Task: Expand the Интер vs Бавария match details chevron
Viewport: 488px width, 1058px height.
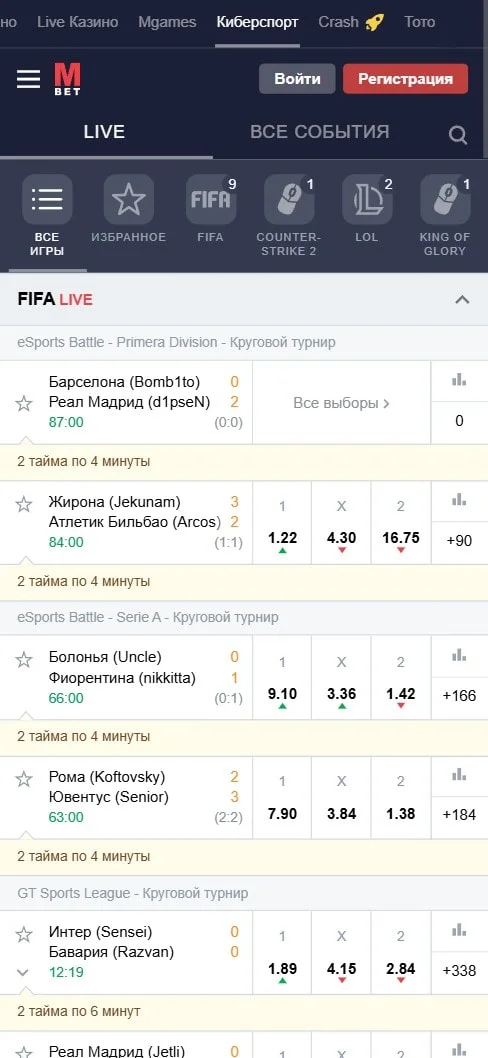Action: [x=23, y=972]
